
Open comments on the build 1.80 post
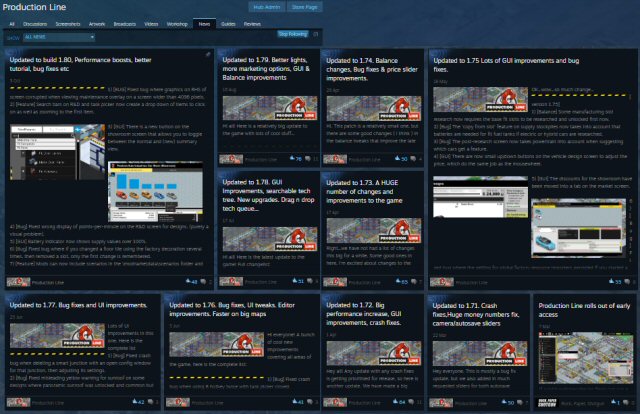click(203, 281)
